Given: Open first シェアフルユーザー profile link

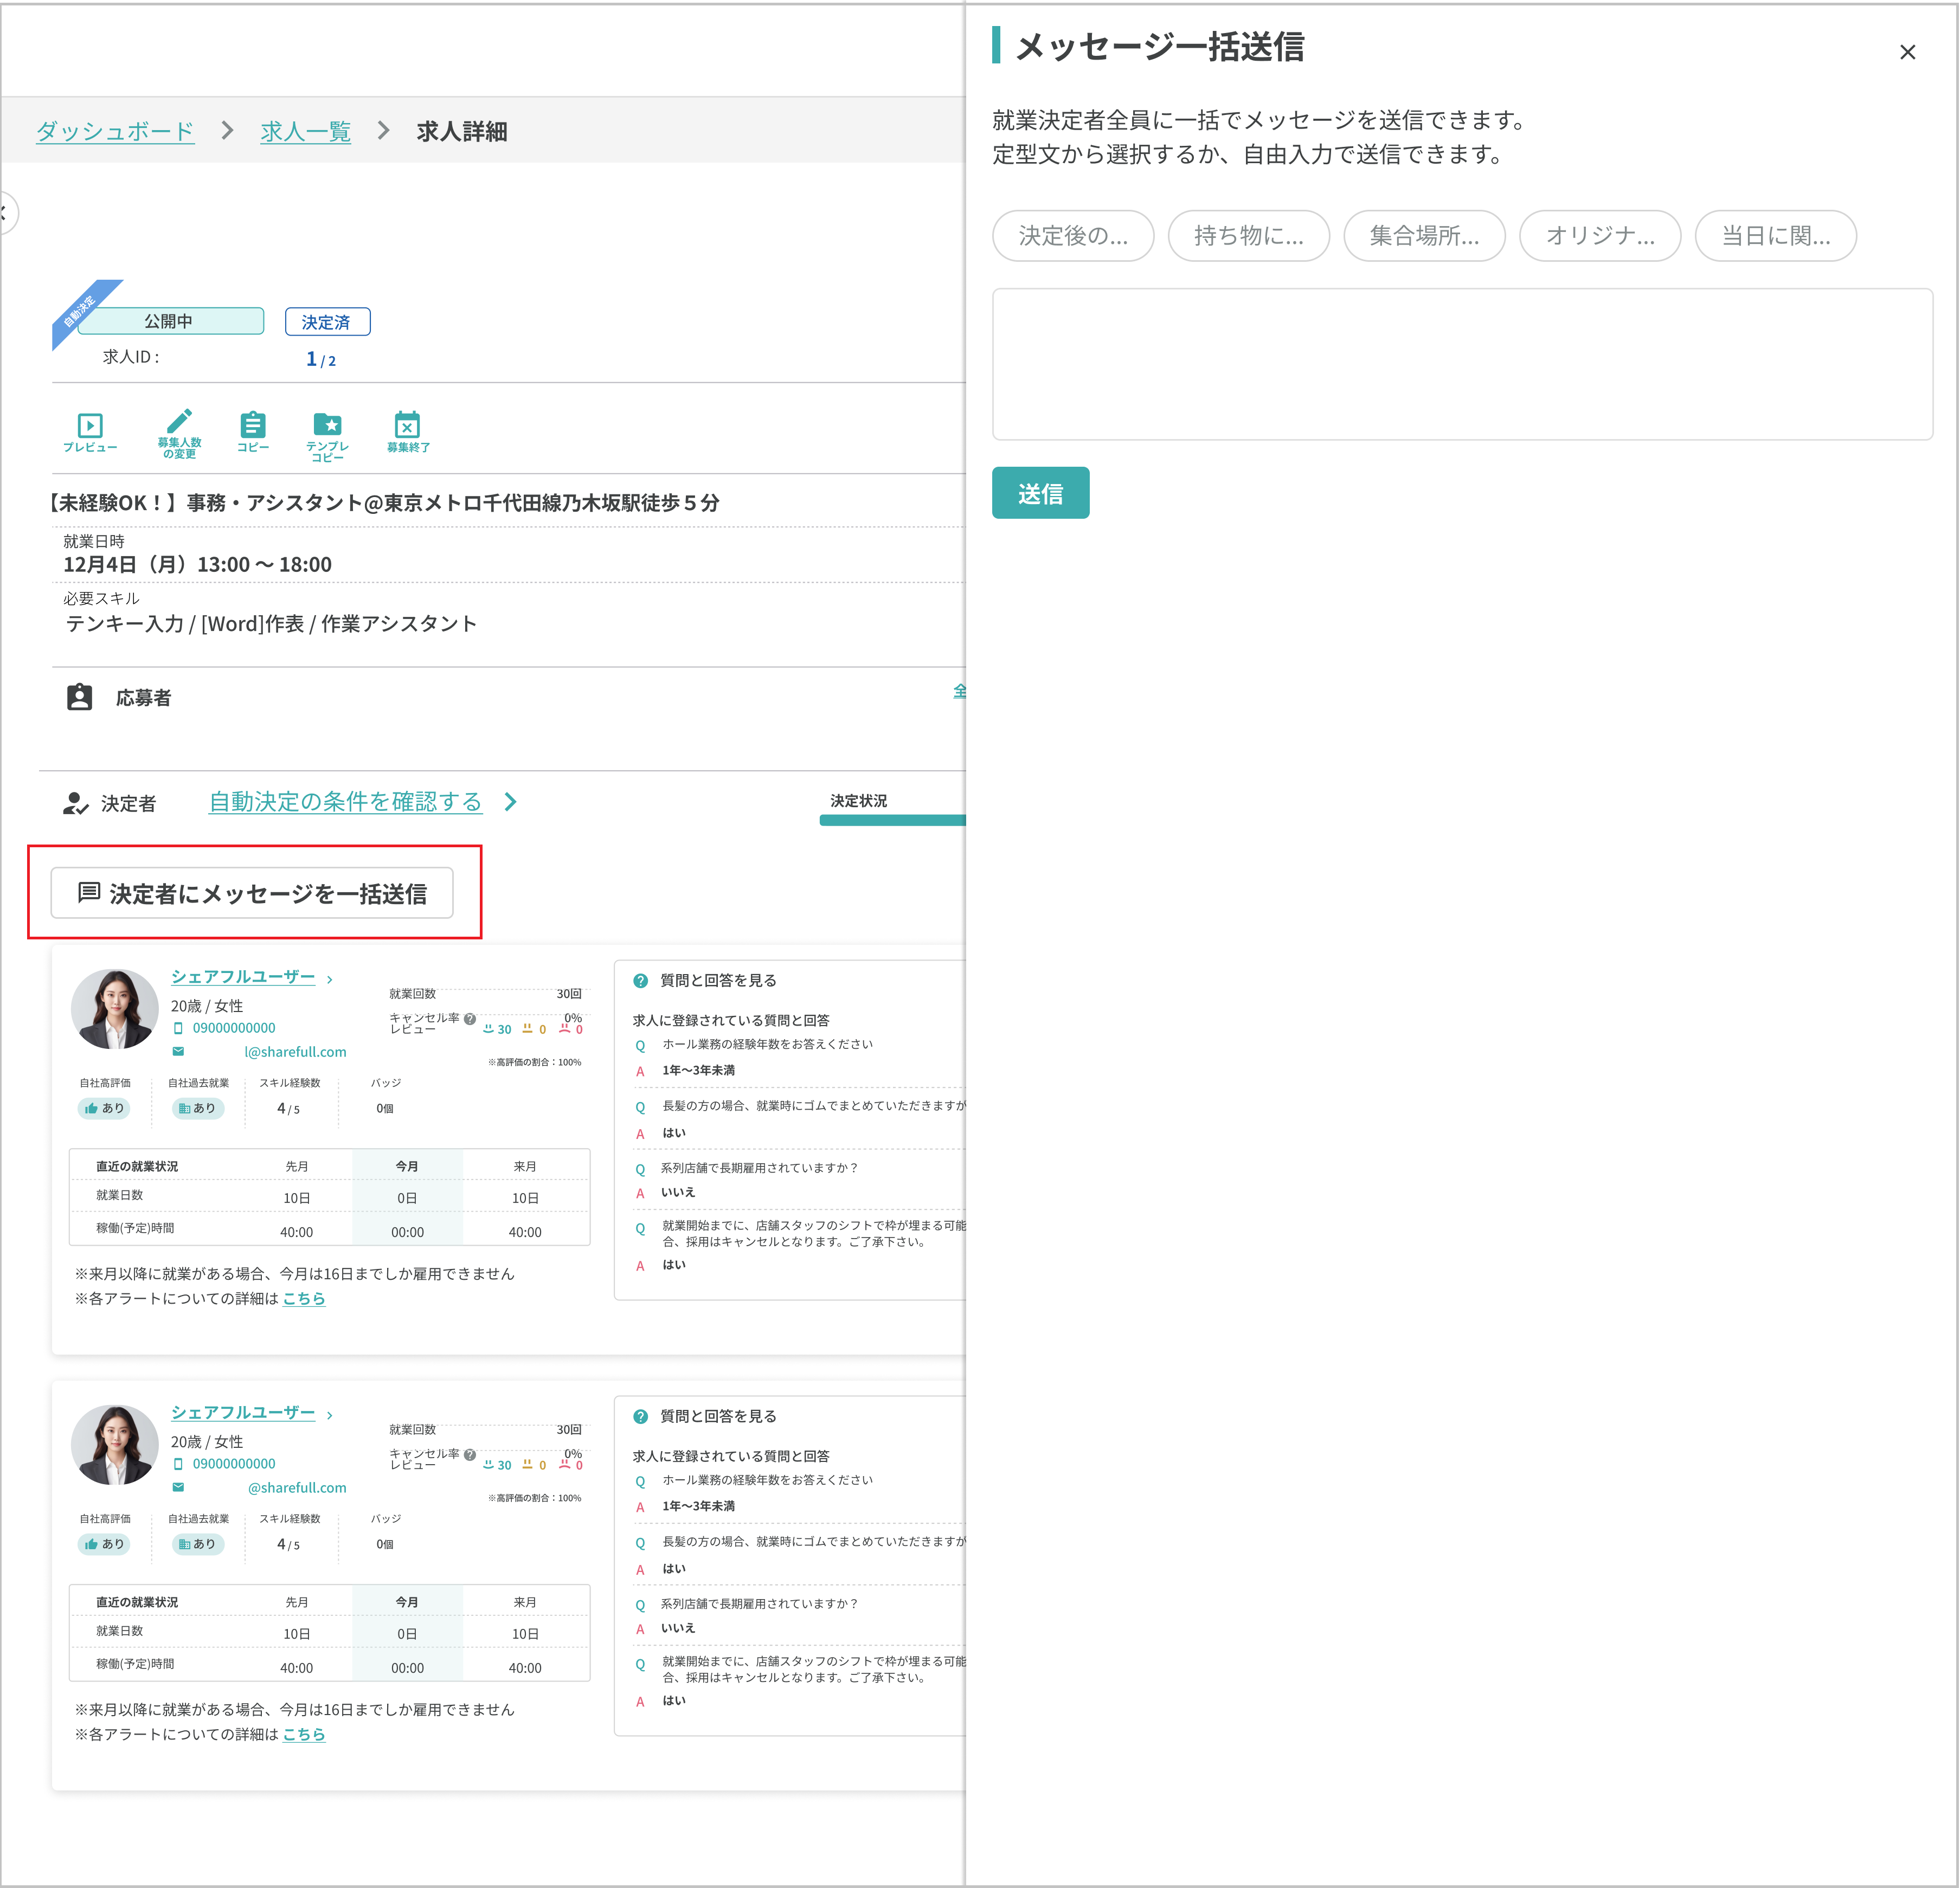Looking at the screenshot, I should (243, 977).
